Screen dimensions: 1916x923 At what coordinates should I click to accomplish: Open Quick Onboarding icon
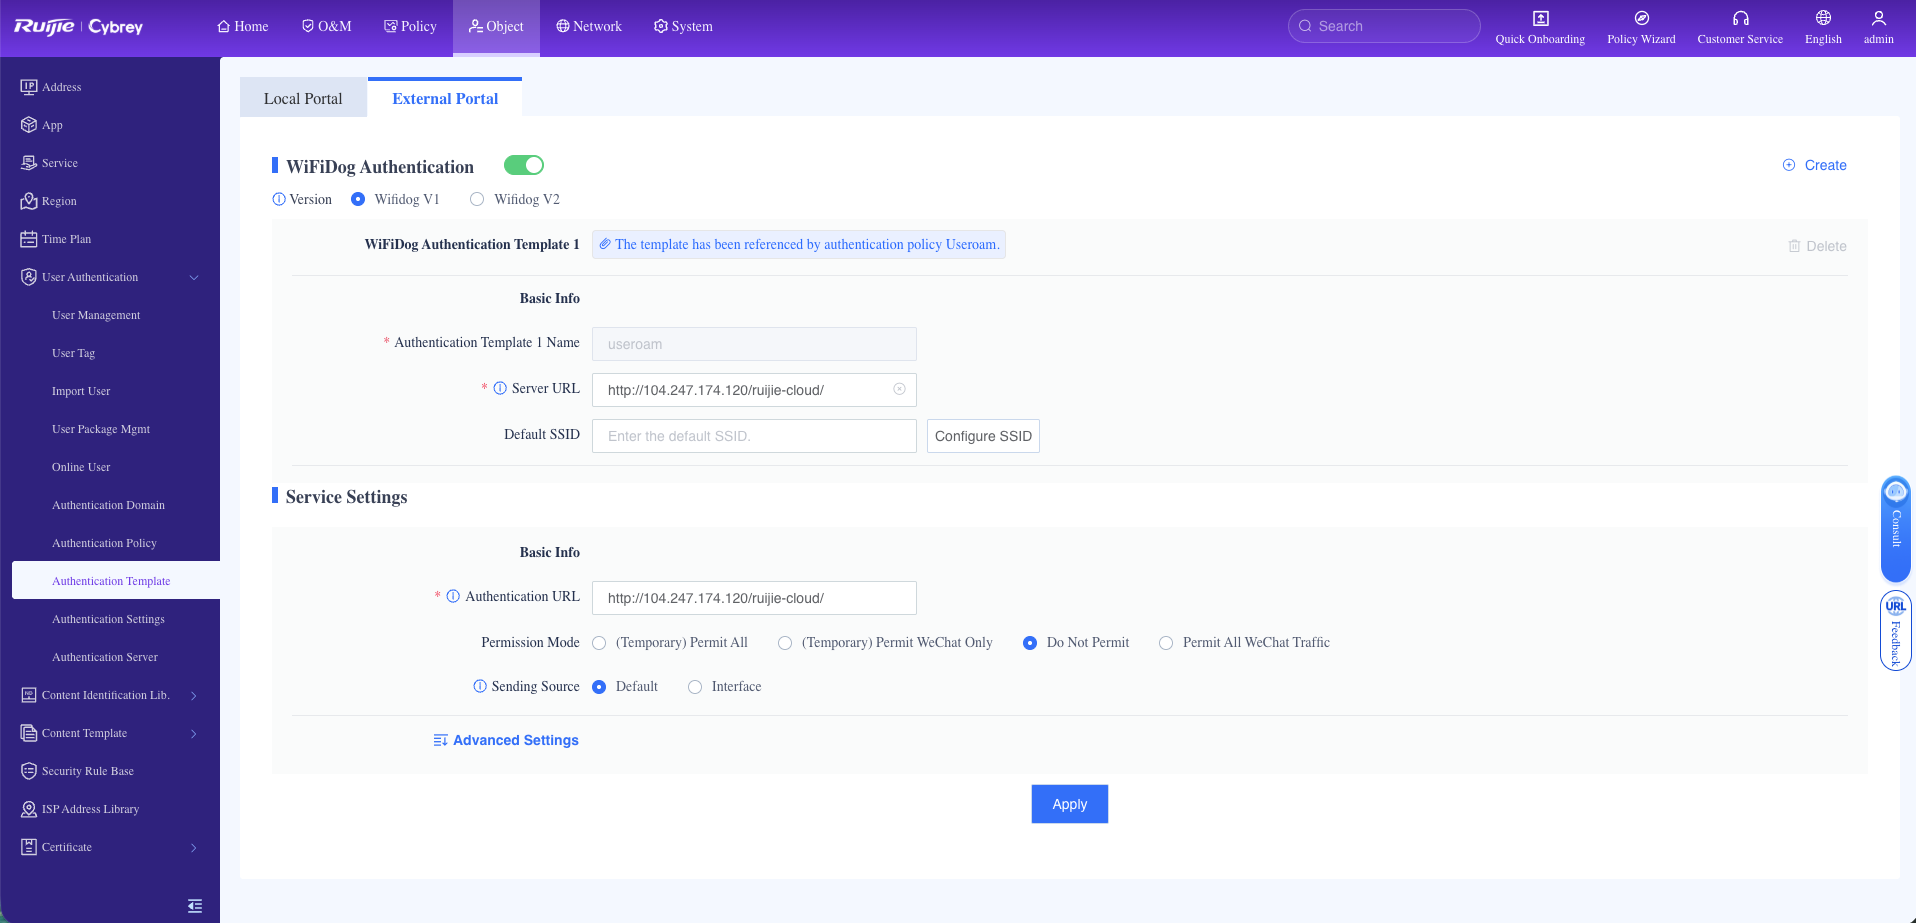(x=1540, y=18)
